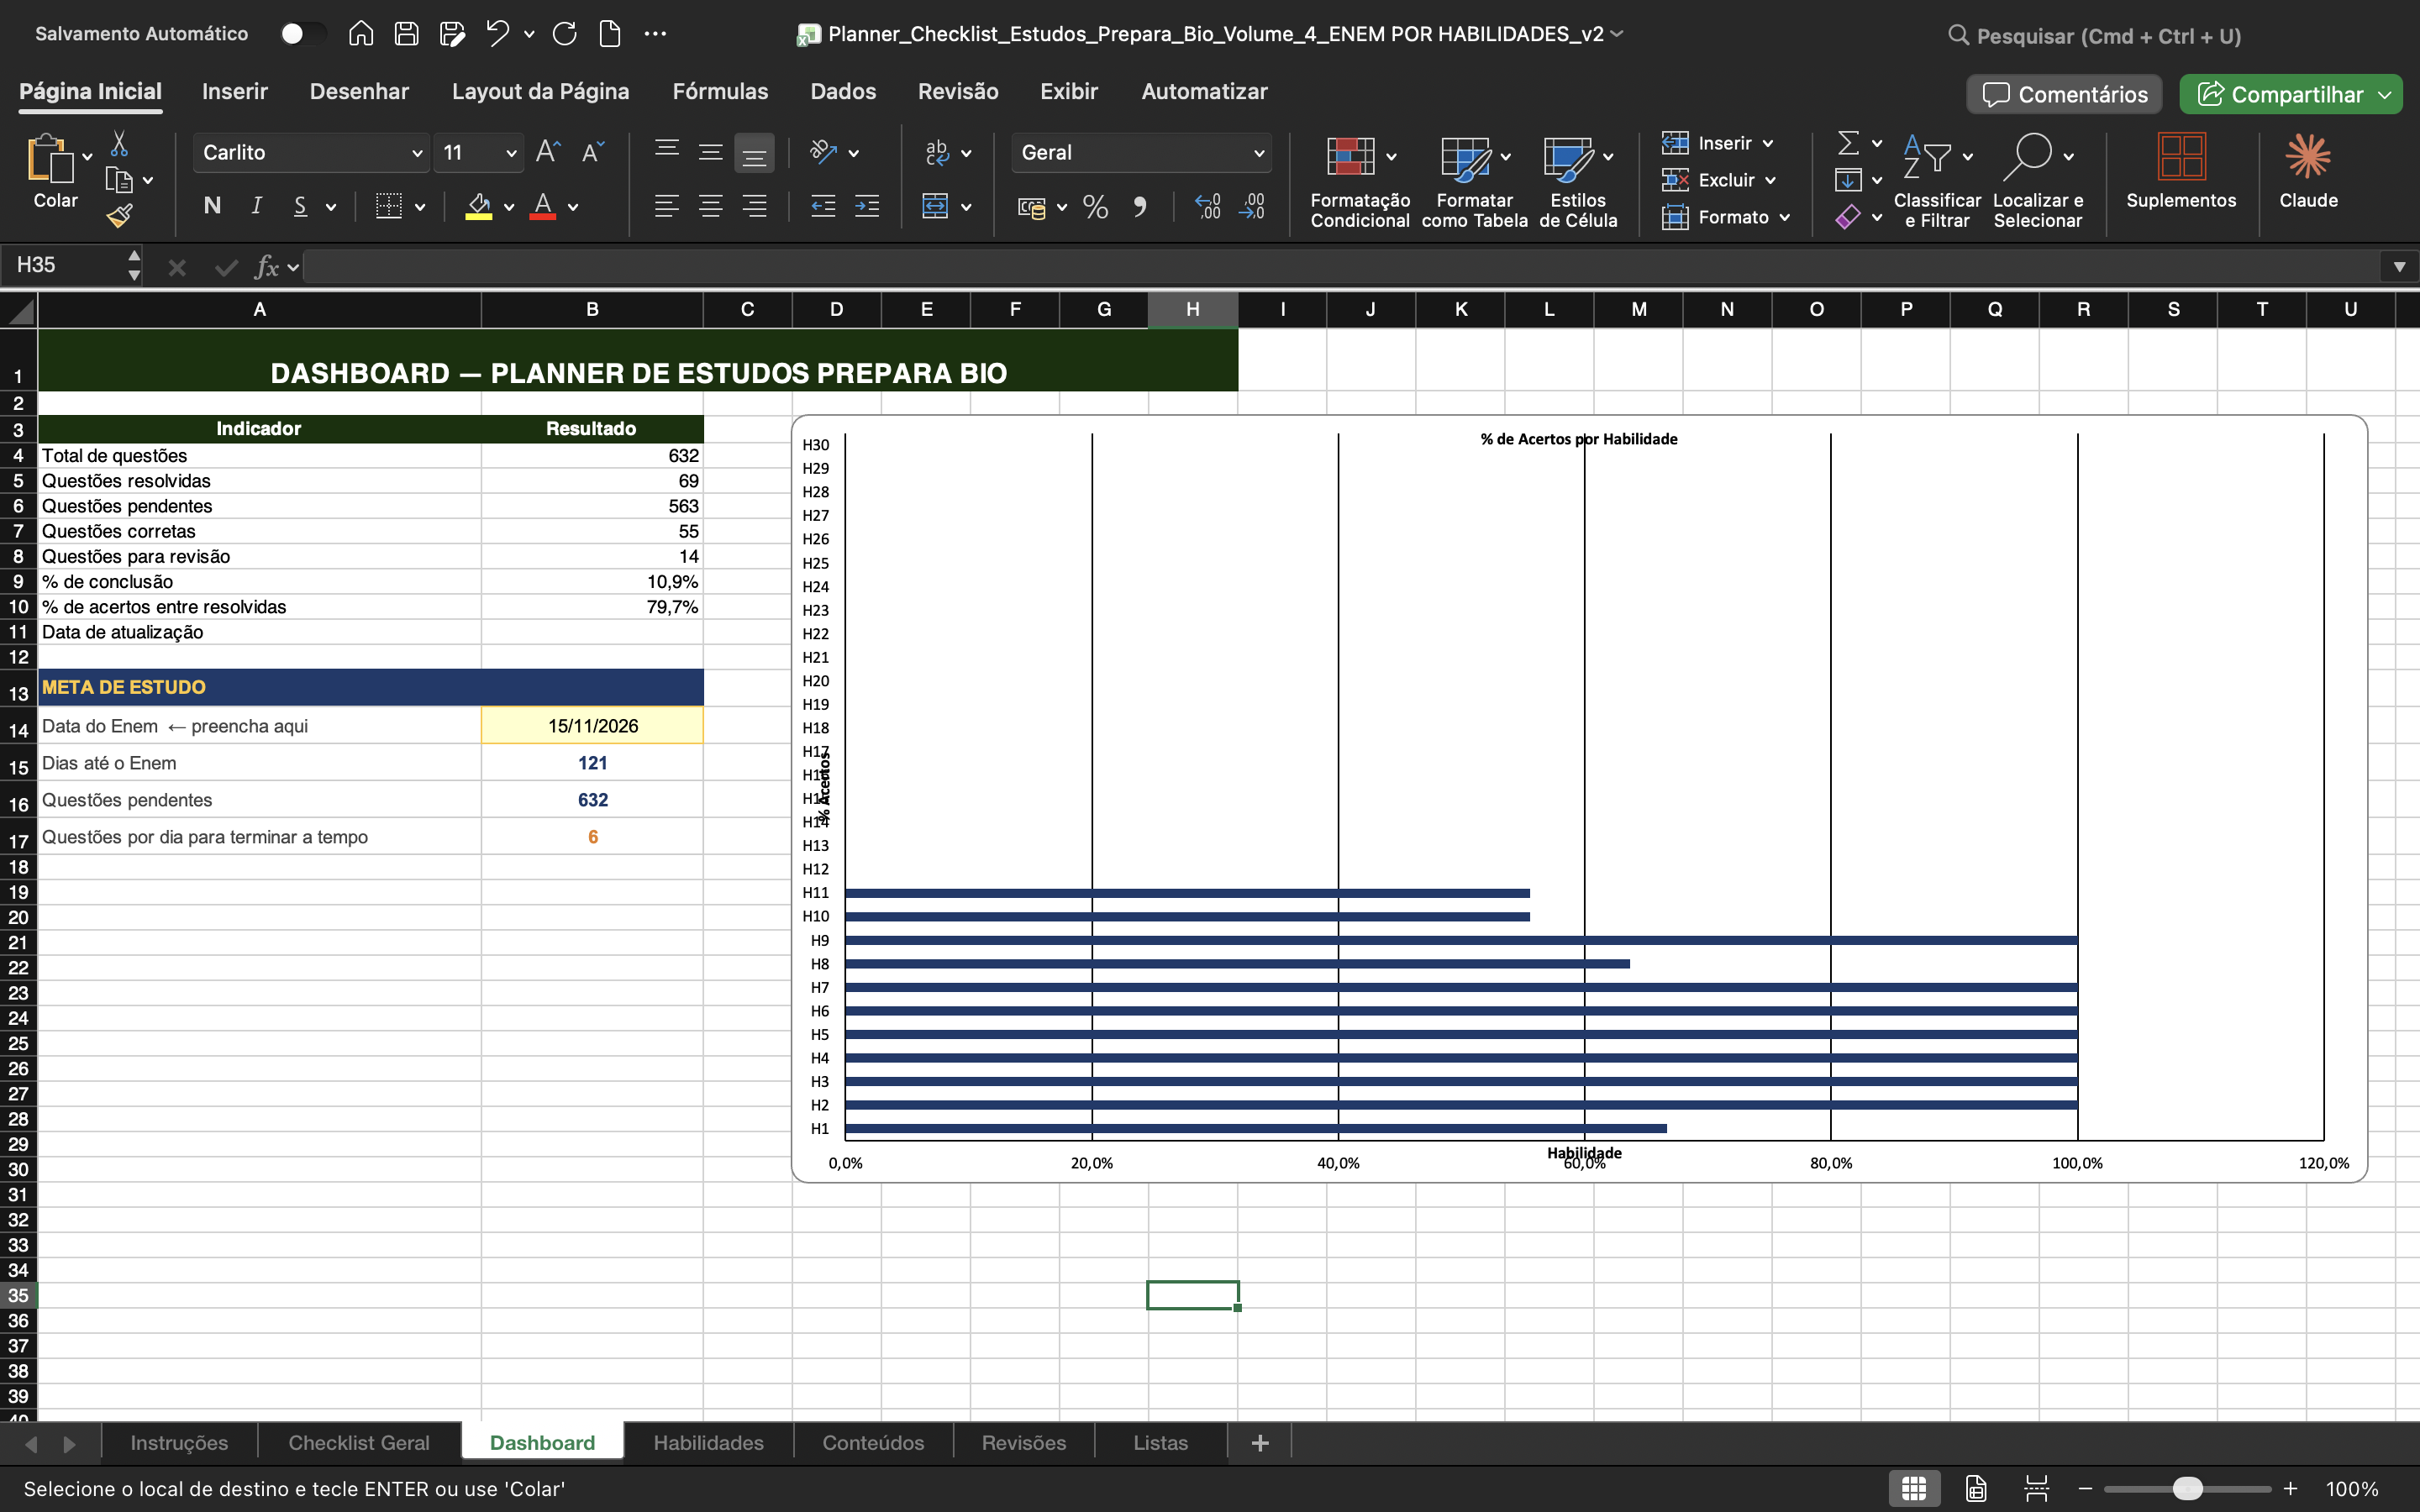Viewport: 2420px width, 1512px height.
Task: Toggle bottom vertical alignment
Action: point(754,153)
